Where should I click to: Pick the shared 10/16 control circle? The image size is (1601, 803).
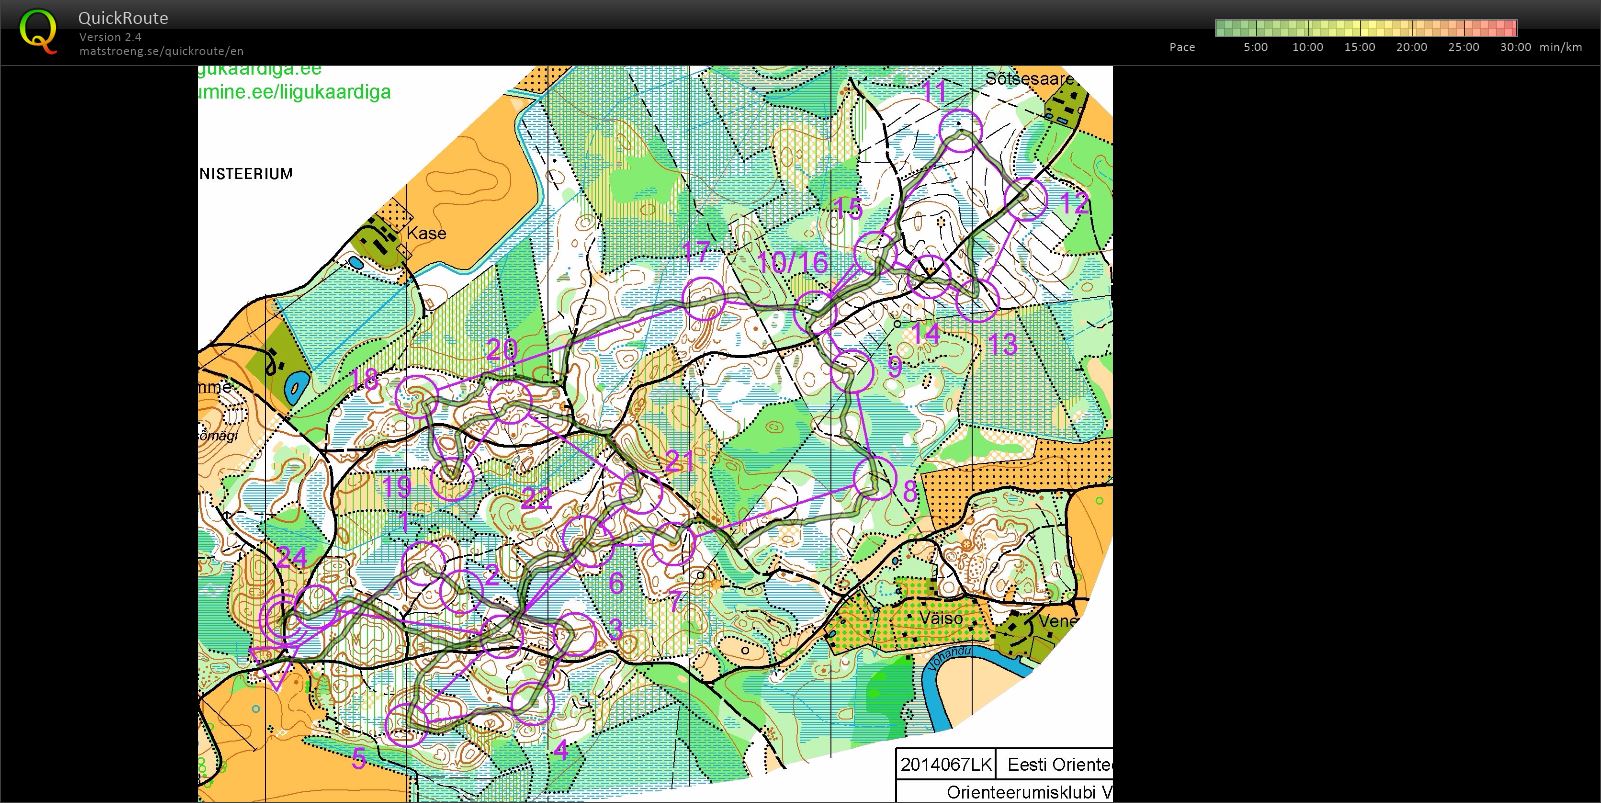[x=815, y=314]
